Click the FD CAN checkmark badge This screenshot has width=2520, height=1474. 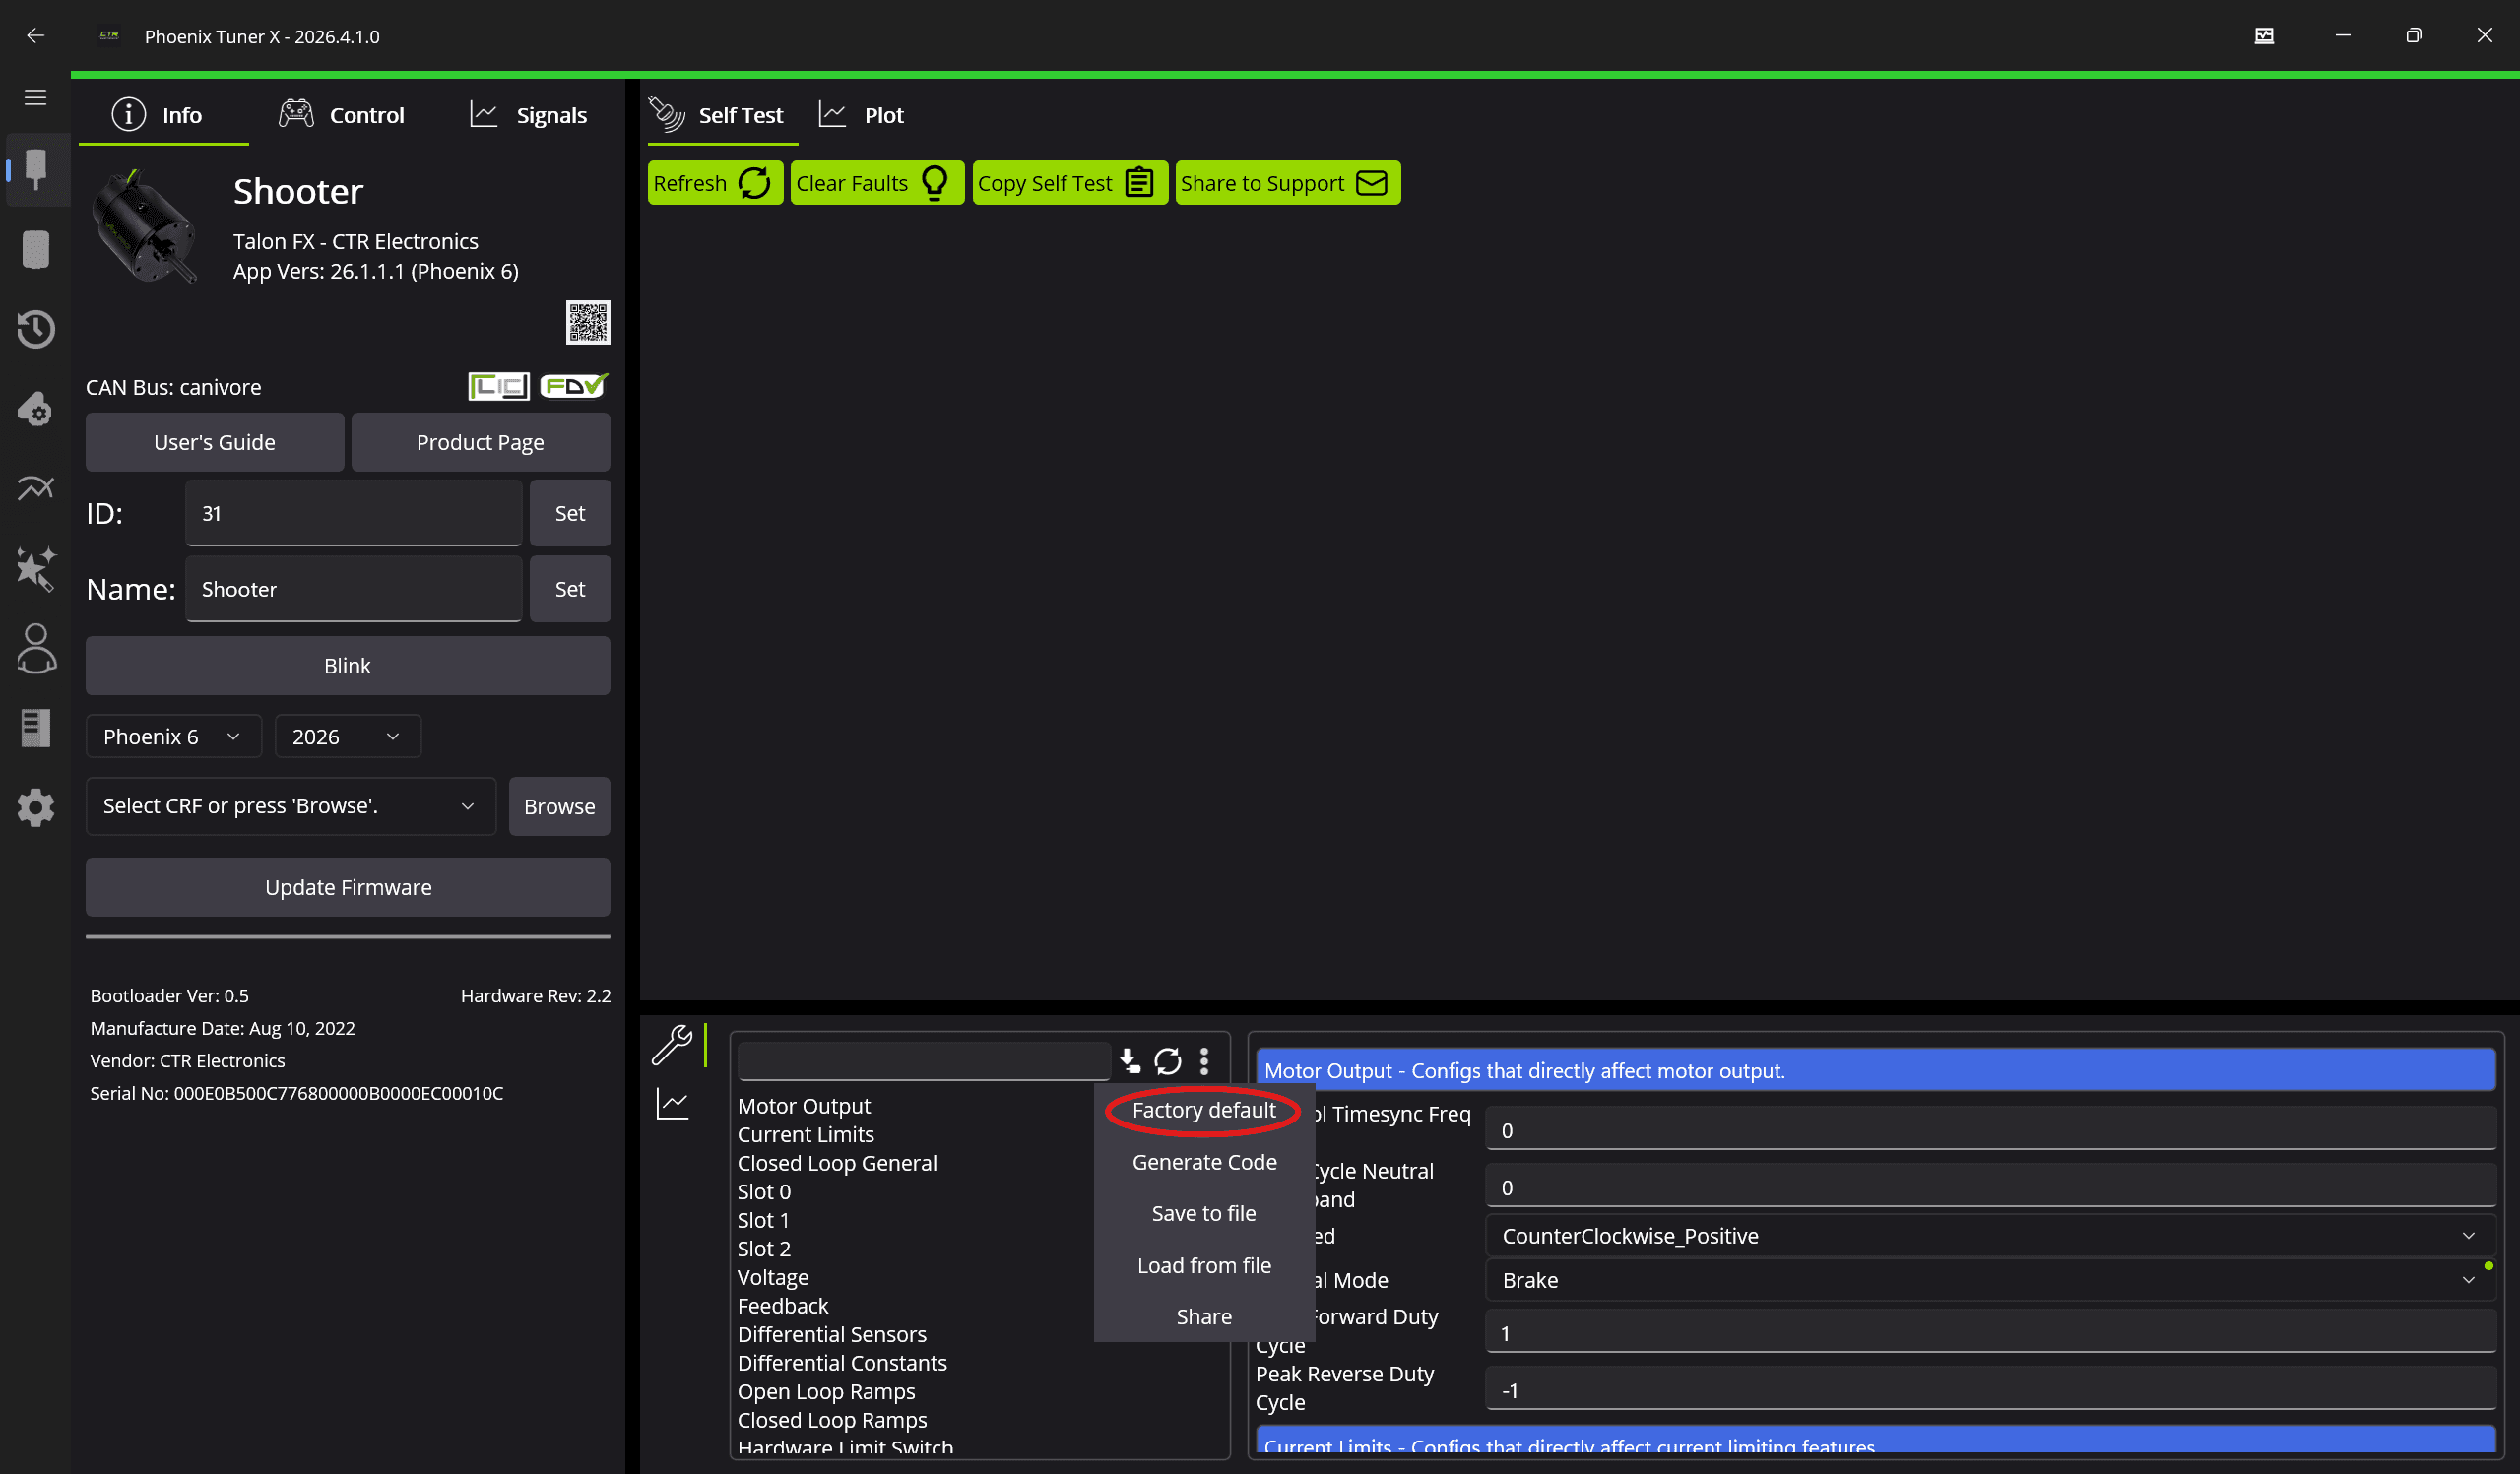click(574, 385)
